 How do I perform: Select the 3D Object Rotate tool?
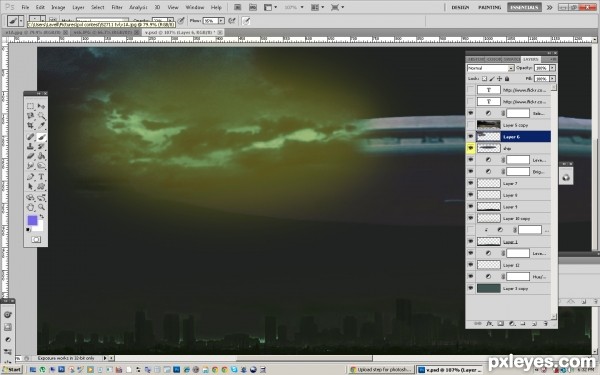(x=30, y=197)
